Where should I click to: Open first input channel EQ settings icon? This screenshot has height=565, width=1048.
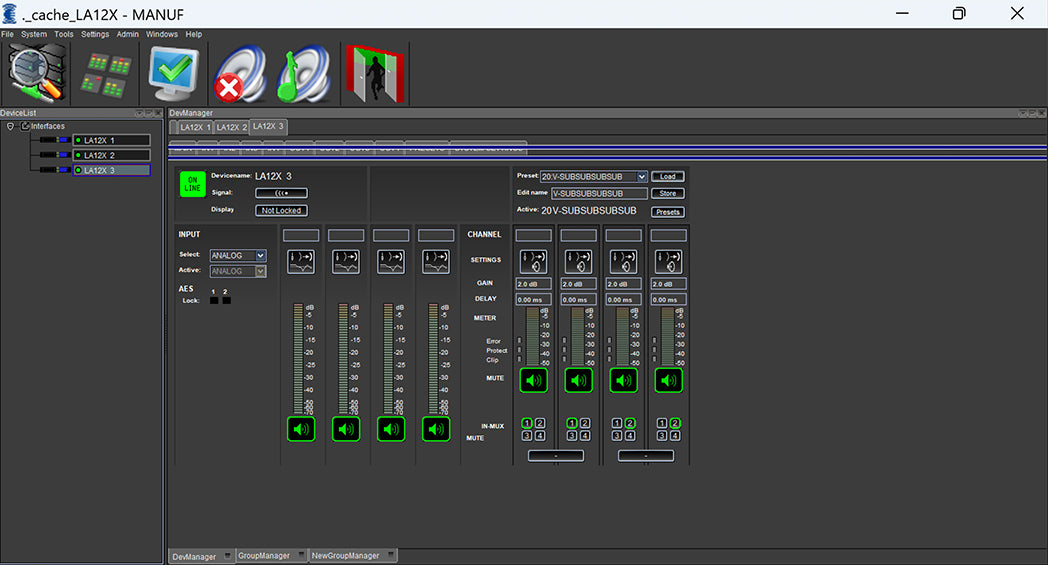pos(301,261)
